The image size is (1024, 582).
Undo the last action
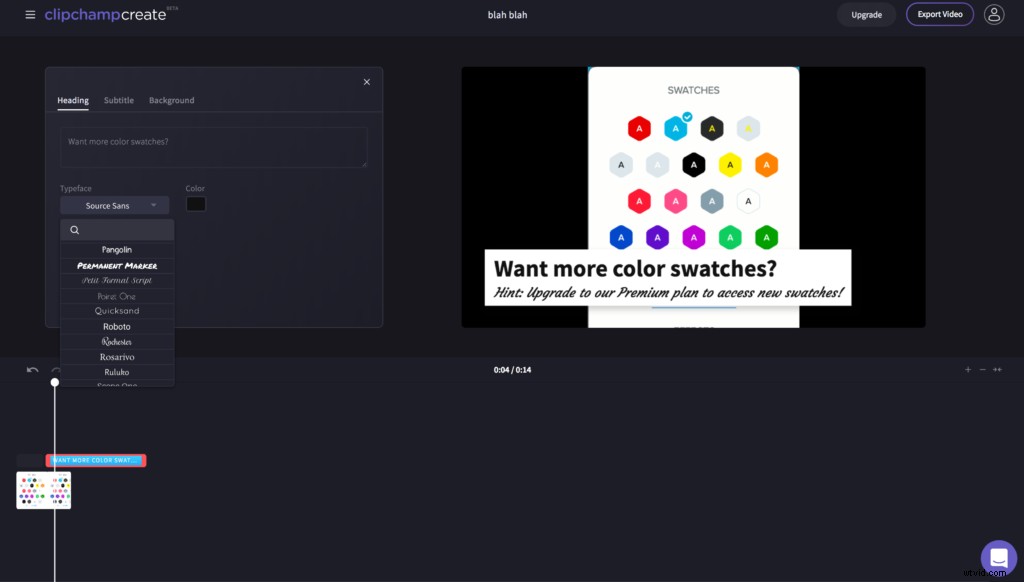point(30,369)
